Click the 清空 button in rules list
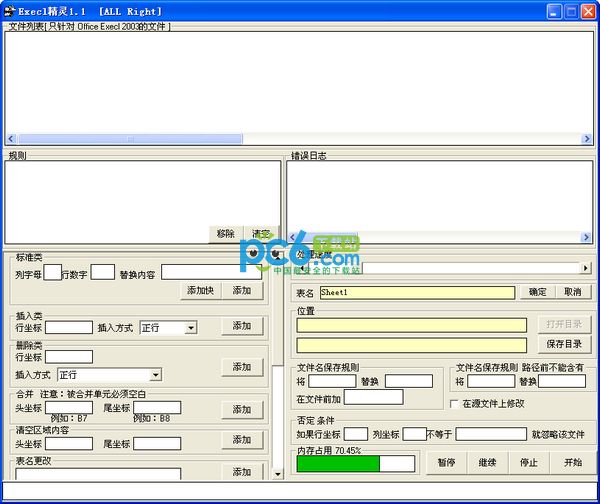 [261, 234]
